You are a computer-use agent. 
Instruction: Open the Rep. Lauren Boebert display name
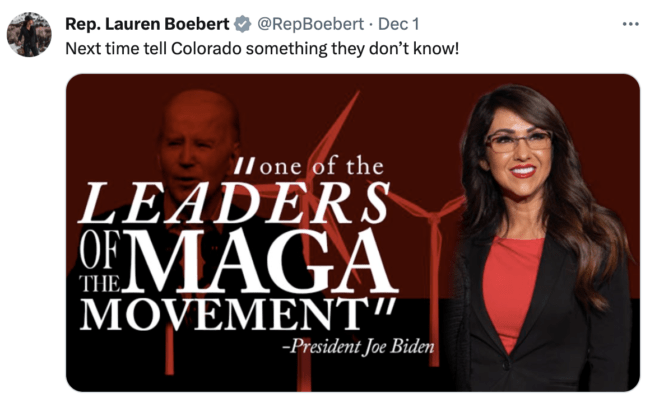[147, 24]
